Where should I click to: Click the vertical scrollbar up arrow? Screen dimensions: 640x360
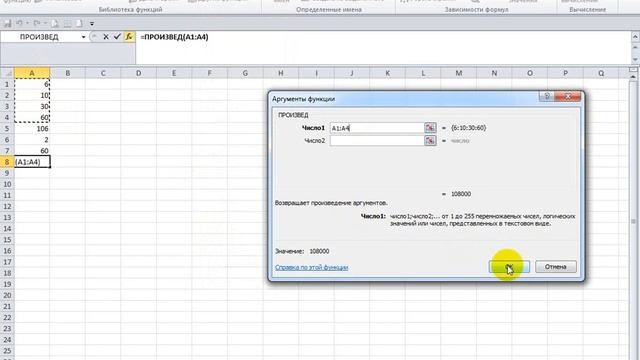coord(633,76)
